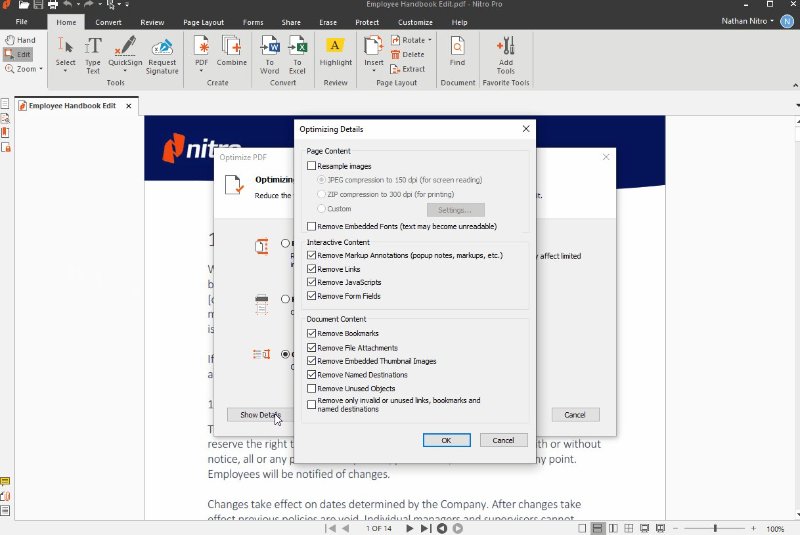Enable Resample images checkbox
This screenshot has height=535, width=800.
tap(311, 166)
